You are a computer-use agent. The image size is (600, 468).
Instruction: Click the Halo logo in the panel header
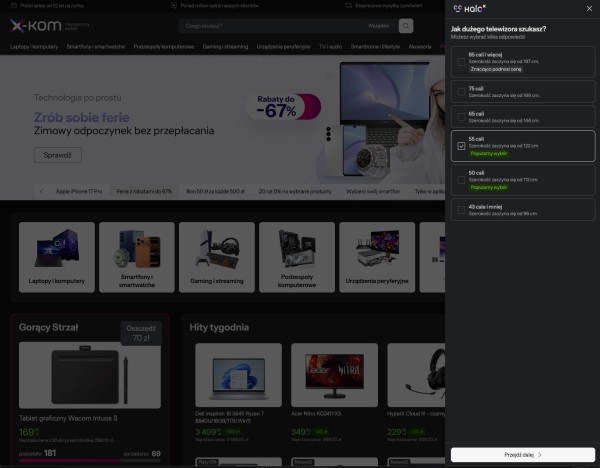pyautogui.click(x=469, y=8)
